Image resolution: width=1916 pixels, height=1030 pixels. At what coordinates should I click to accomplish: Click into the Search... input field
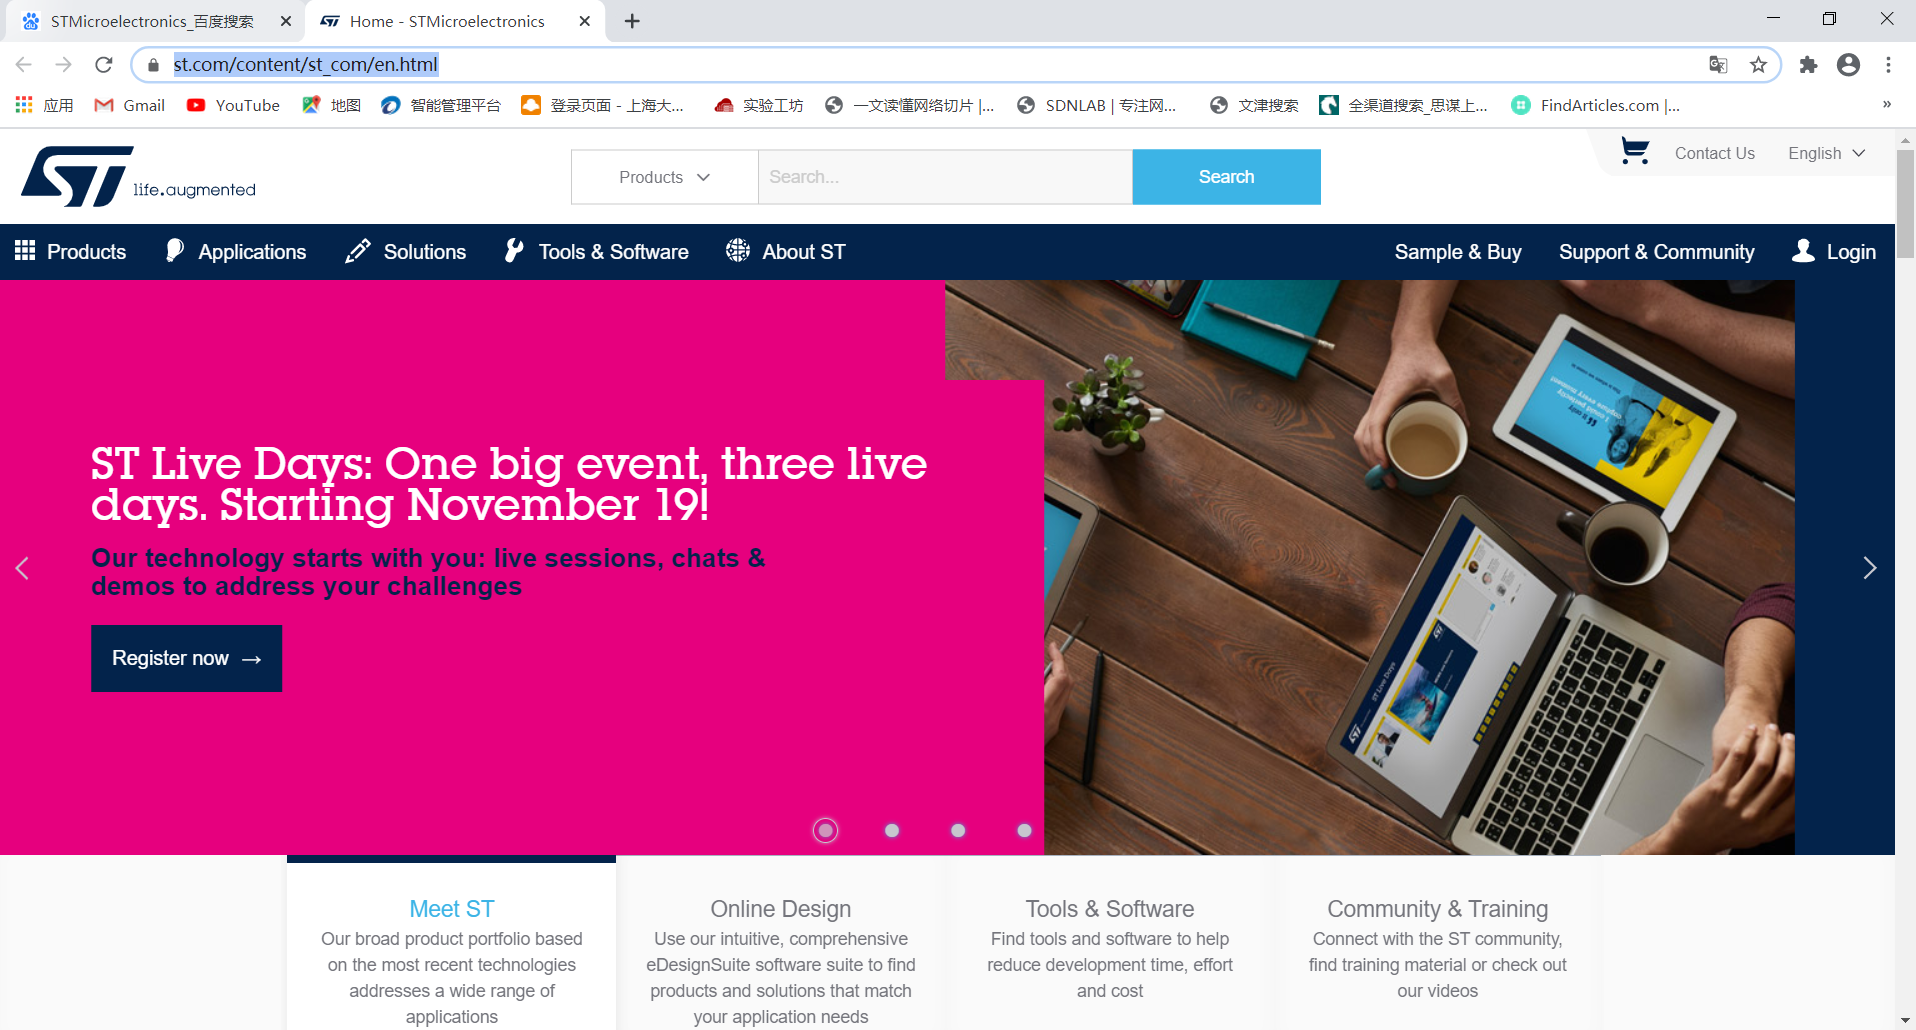pos(945,177)
